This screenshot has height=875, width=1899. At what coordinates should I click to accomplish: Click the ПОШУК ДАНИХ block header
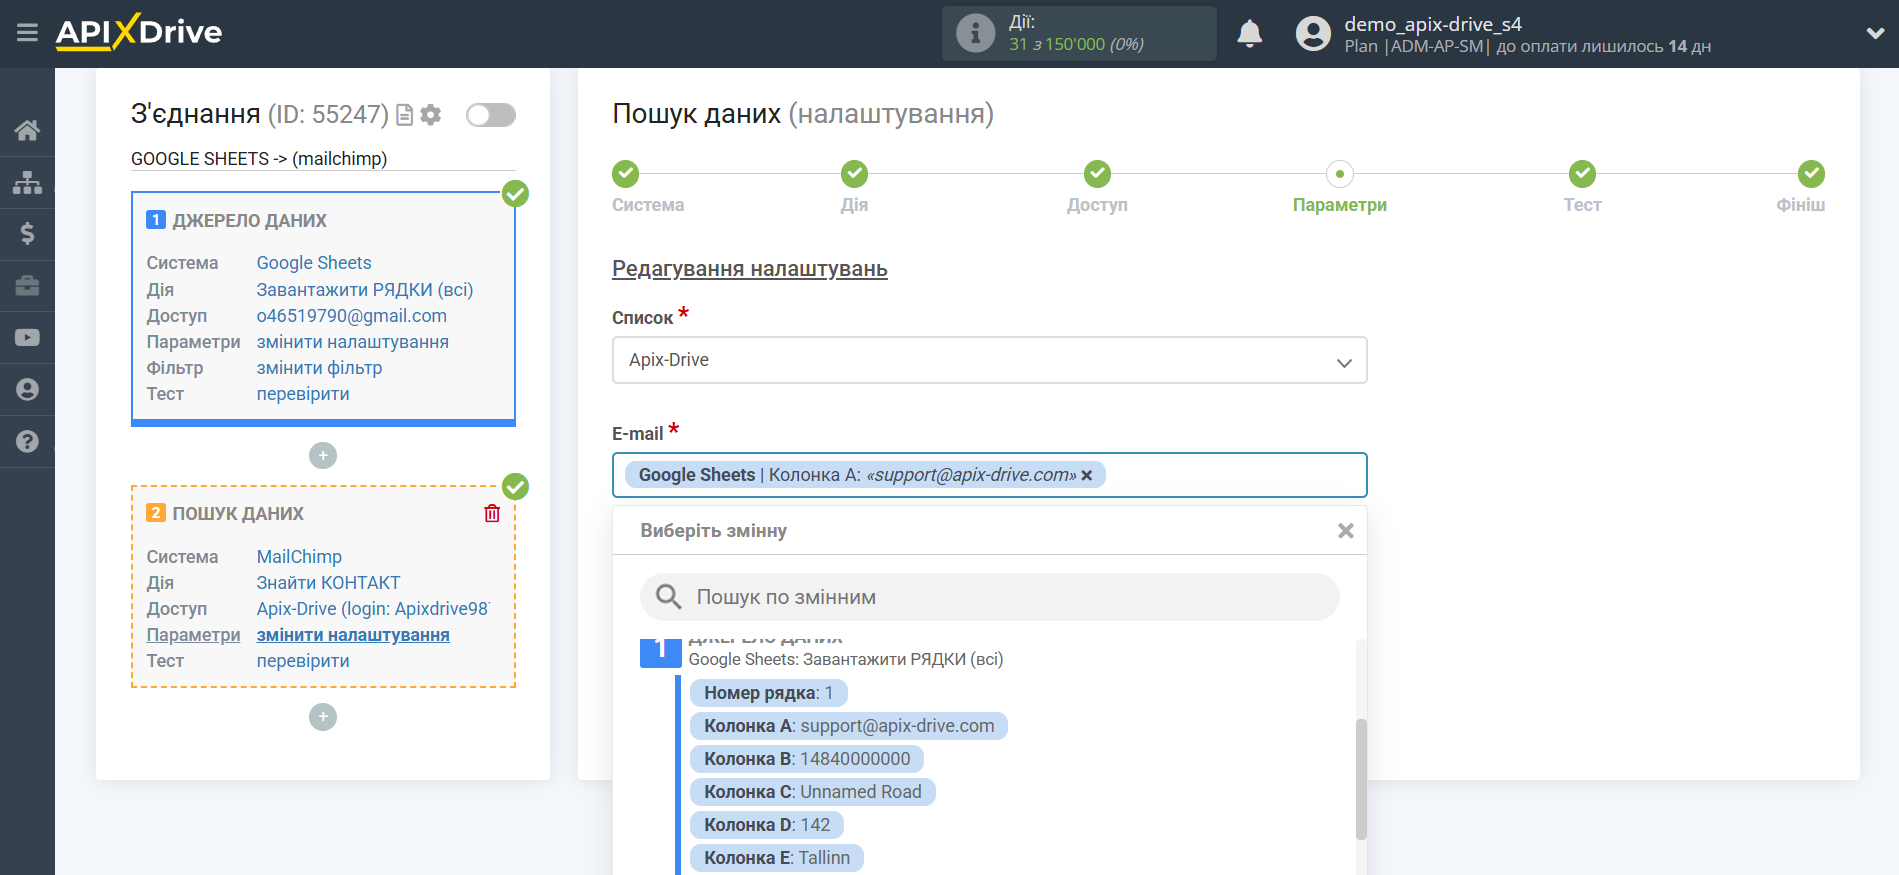pos(238,513)
